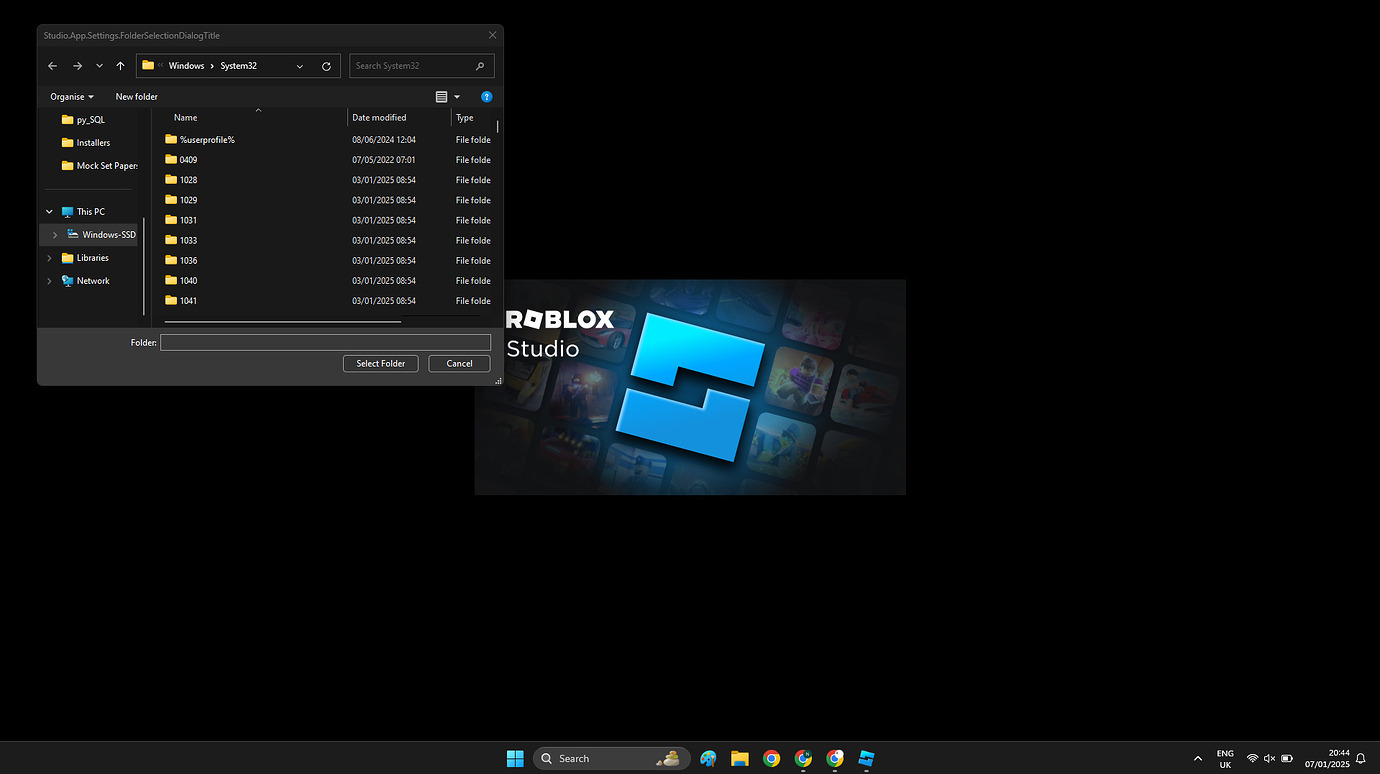This screenshot has width=1380, height=774.
Task: Launch Paint from the taskbar
Action: coord(708,758)
